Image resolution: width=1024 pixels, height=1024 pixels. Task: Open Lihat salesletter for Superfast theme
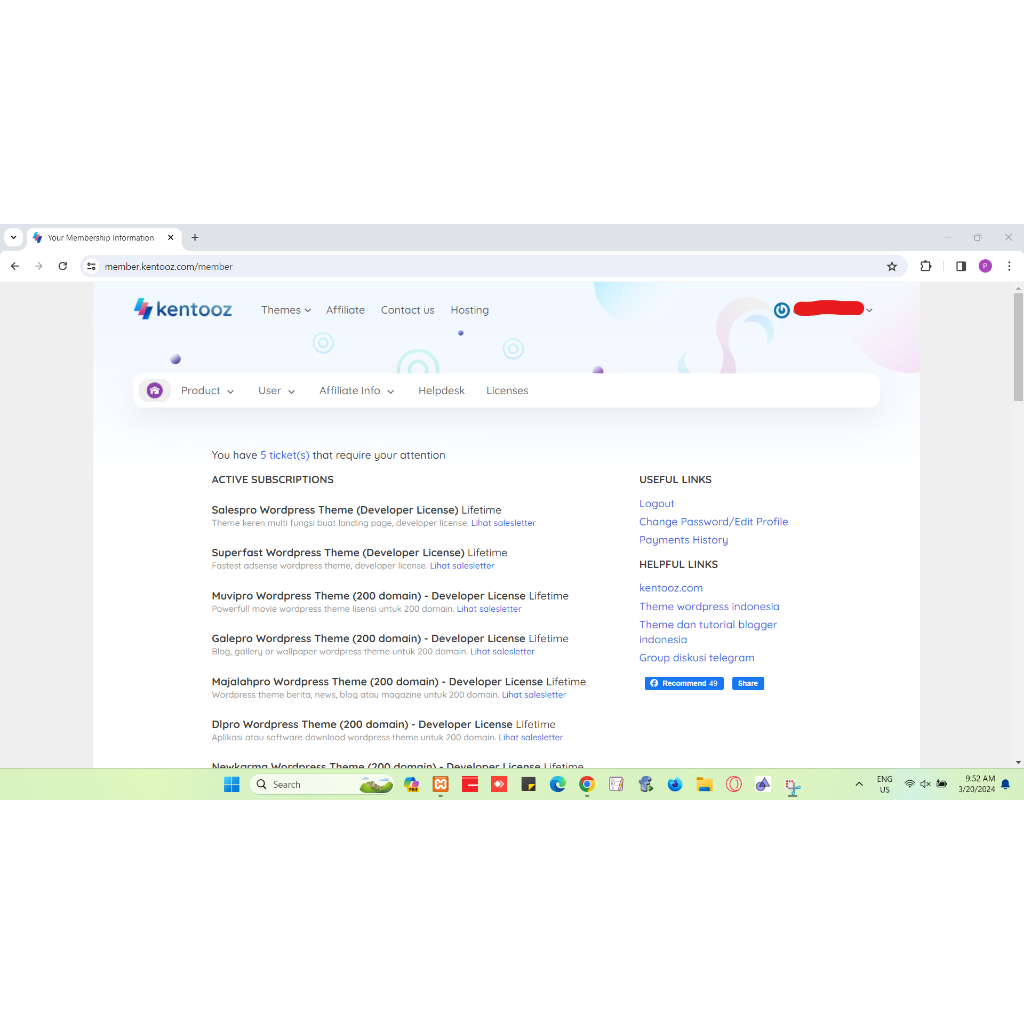[462, 566]
